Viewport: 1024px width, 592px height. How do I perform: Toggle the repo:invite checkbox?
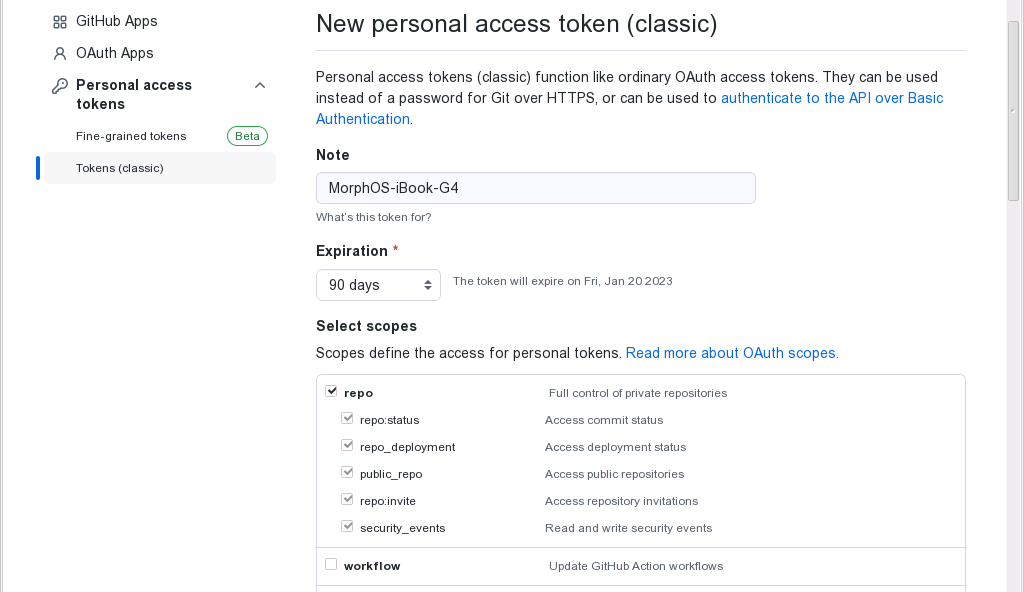click(347, 499)
